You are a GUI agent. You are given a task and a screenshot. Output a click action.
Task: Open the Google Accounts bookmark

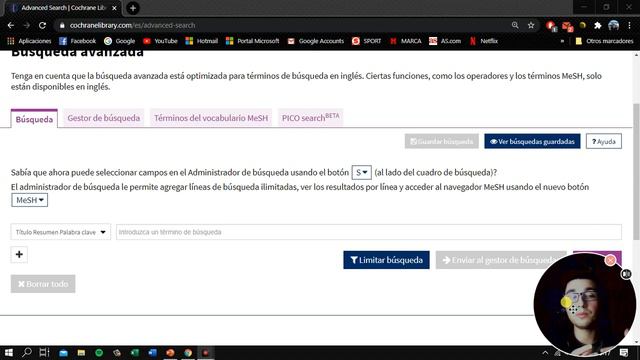point(316,41)
